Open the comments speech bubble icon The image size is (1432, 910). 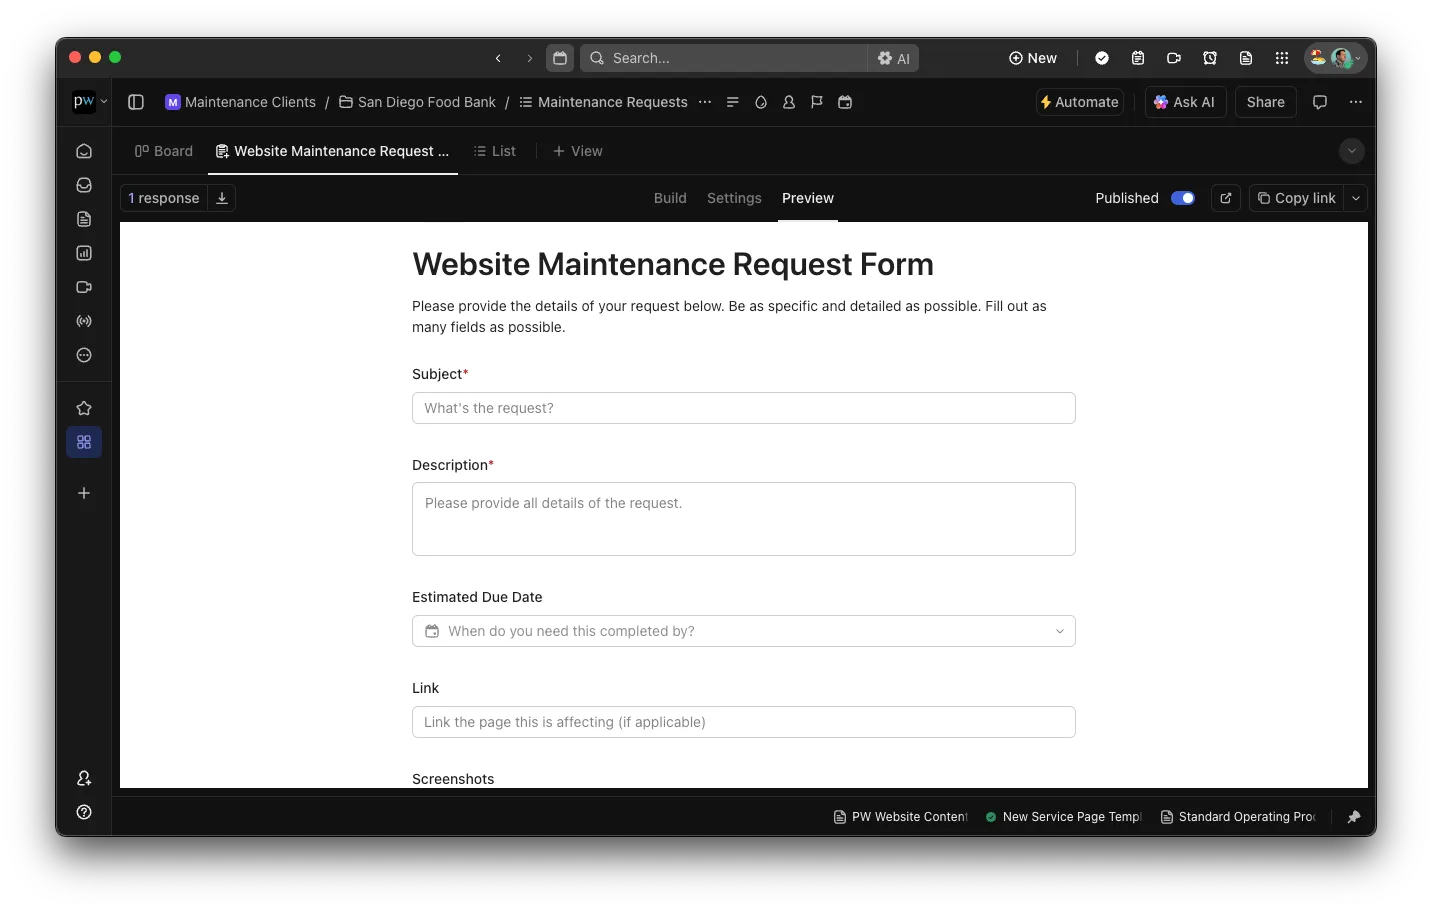click(1320, 102)
